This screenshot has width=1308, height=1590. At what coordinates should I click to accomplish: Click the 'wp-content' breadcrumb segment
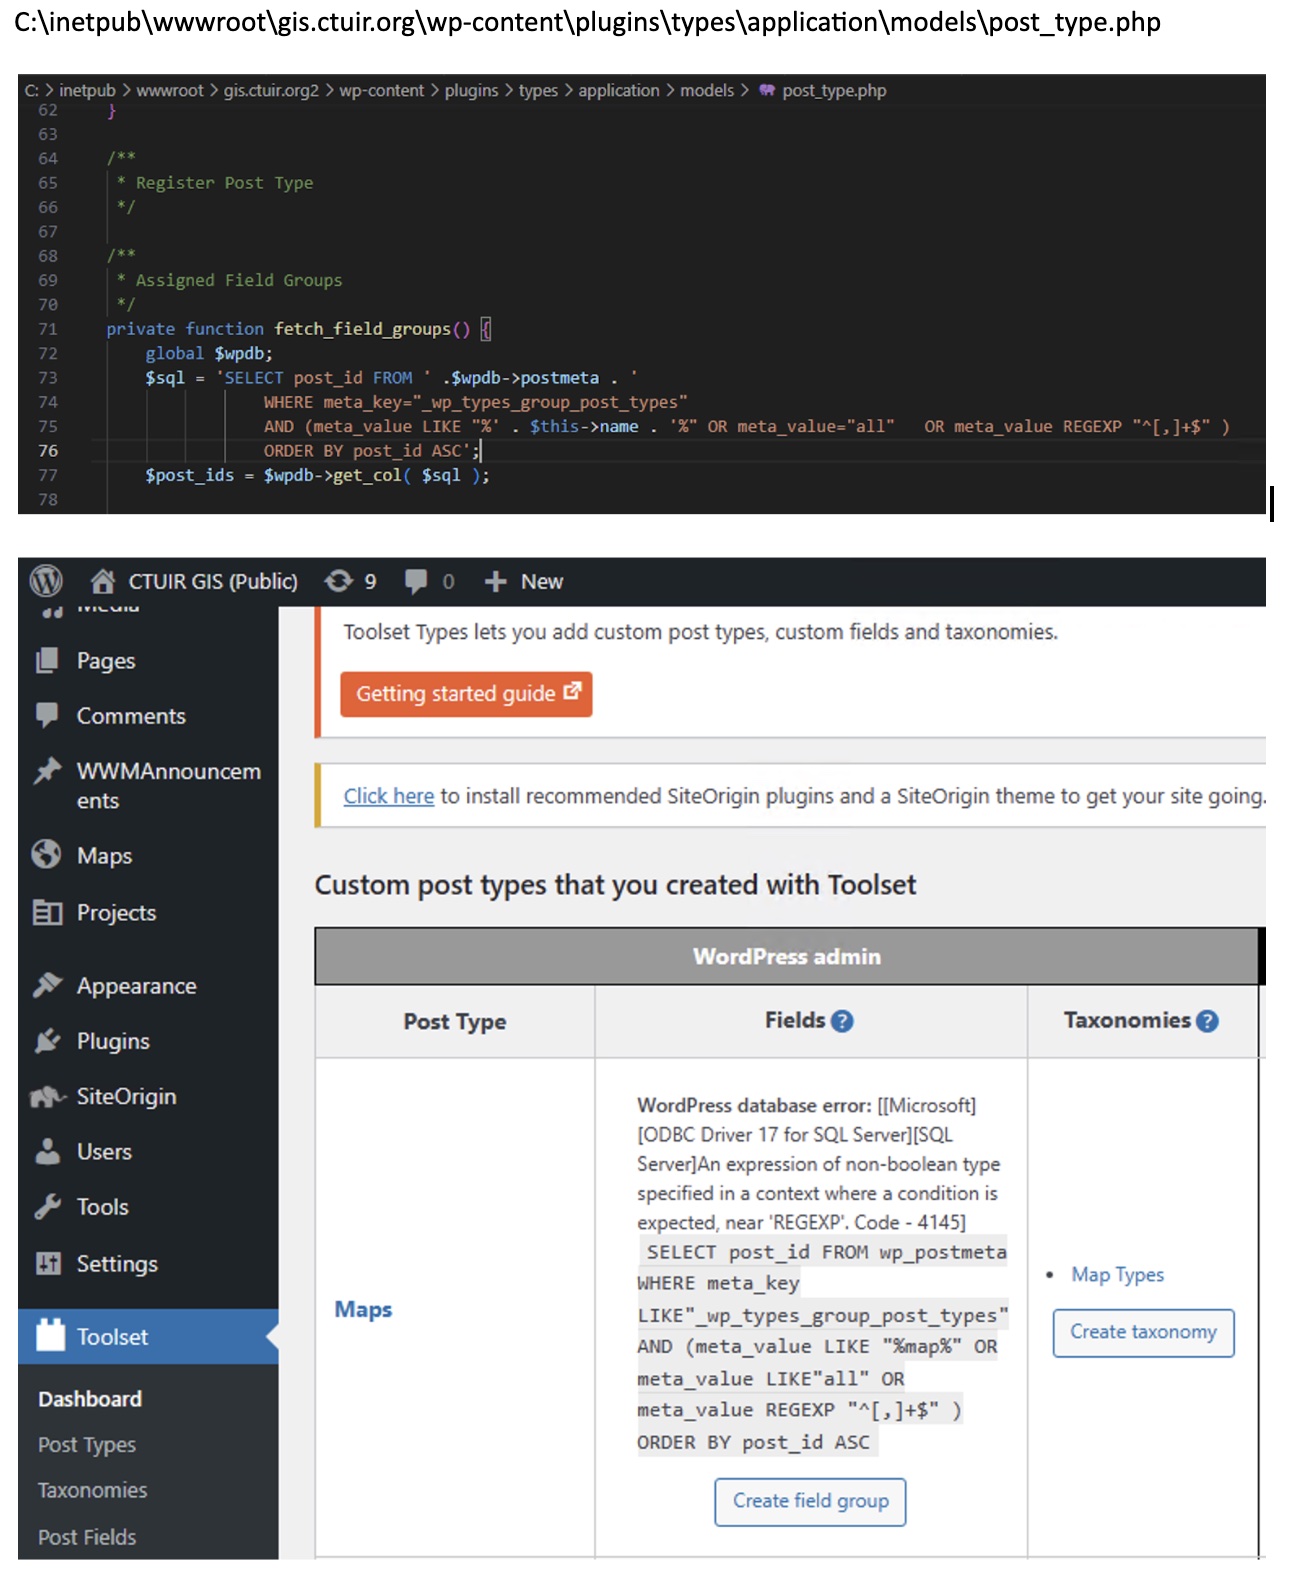click(382, 90)
